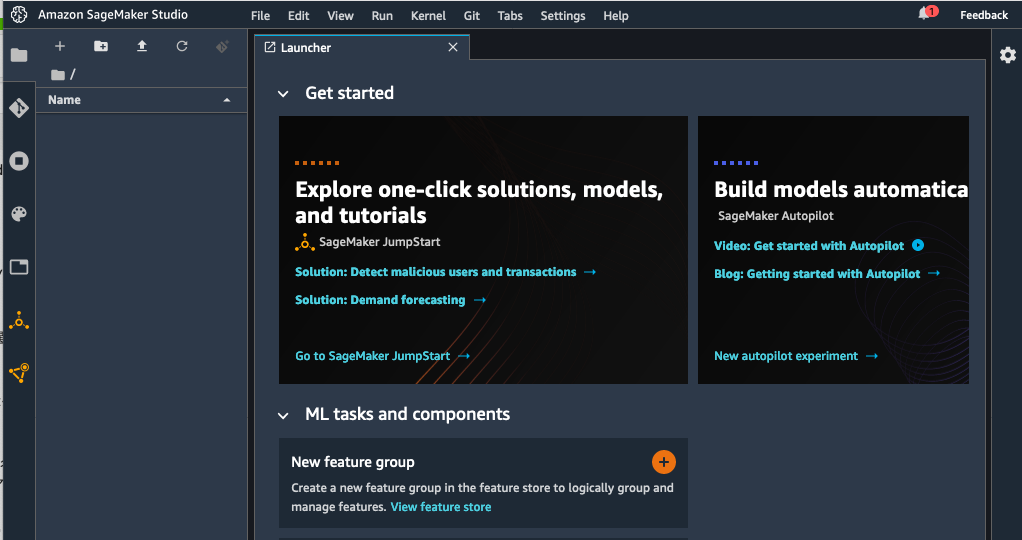
Task: Open the Git menu
Action: tap(472, 16)
